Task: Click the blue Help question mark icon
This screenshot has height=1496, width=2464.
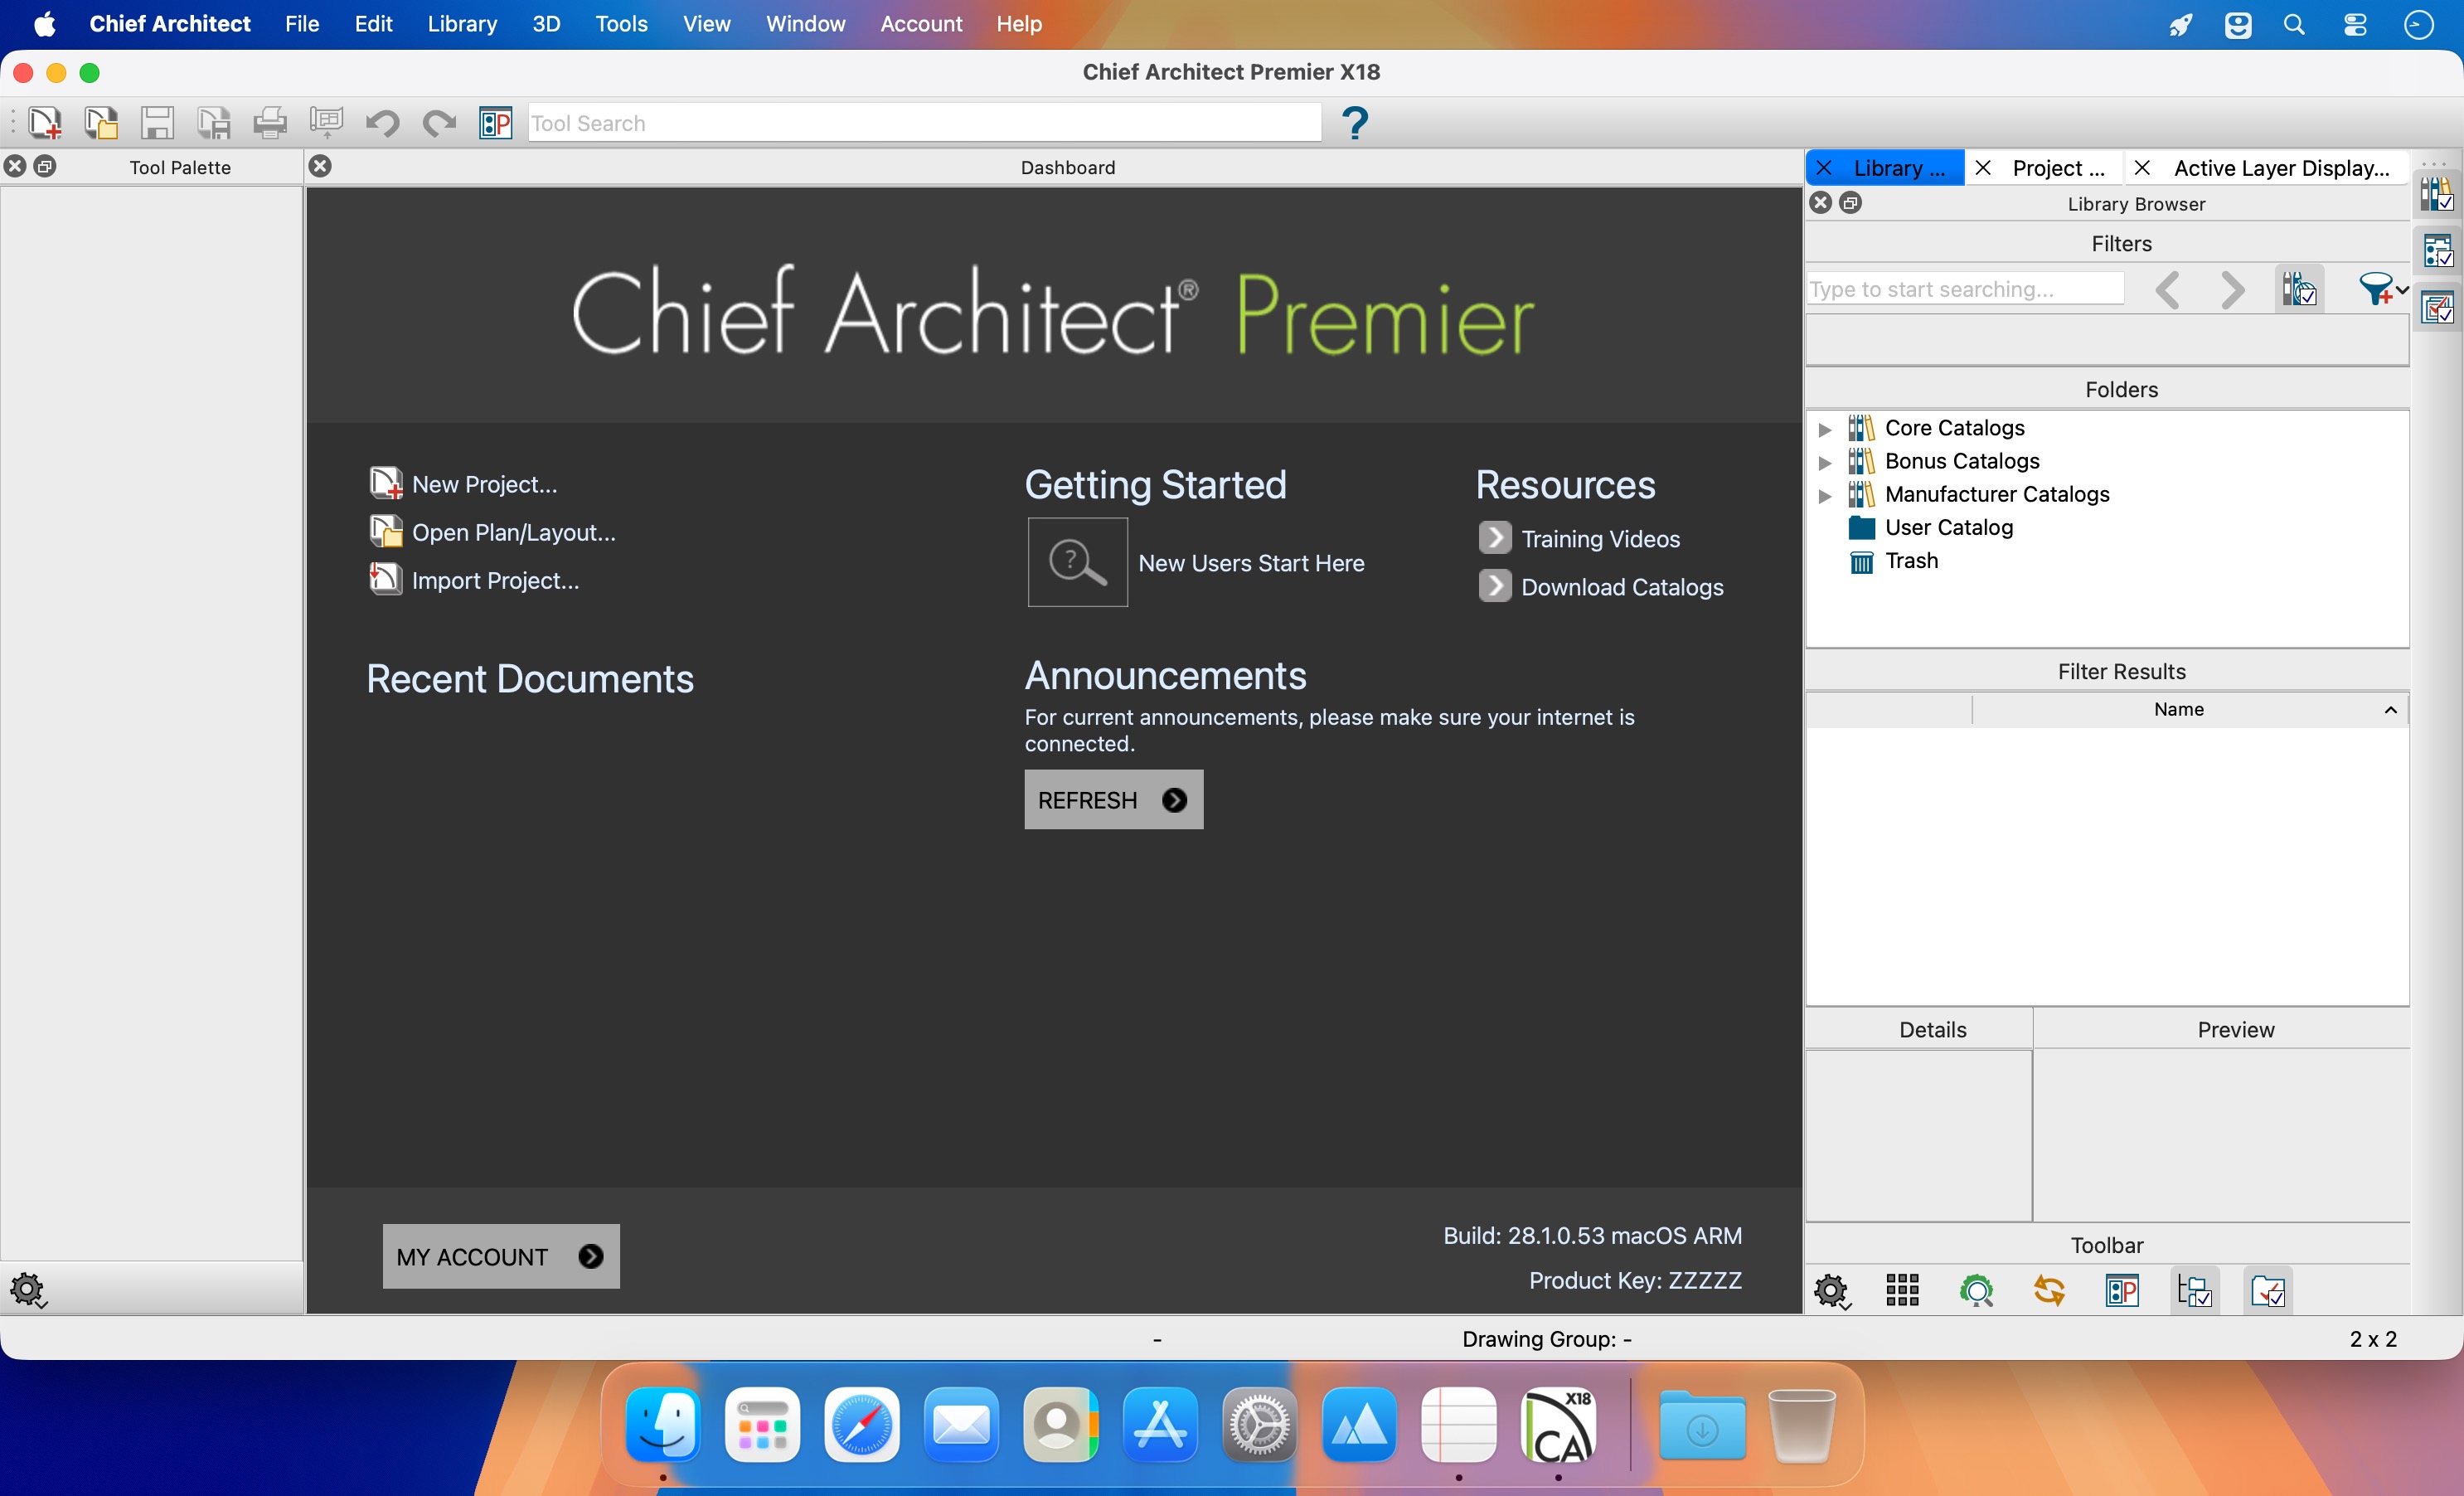Action: click(1355, 123)
